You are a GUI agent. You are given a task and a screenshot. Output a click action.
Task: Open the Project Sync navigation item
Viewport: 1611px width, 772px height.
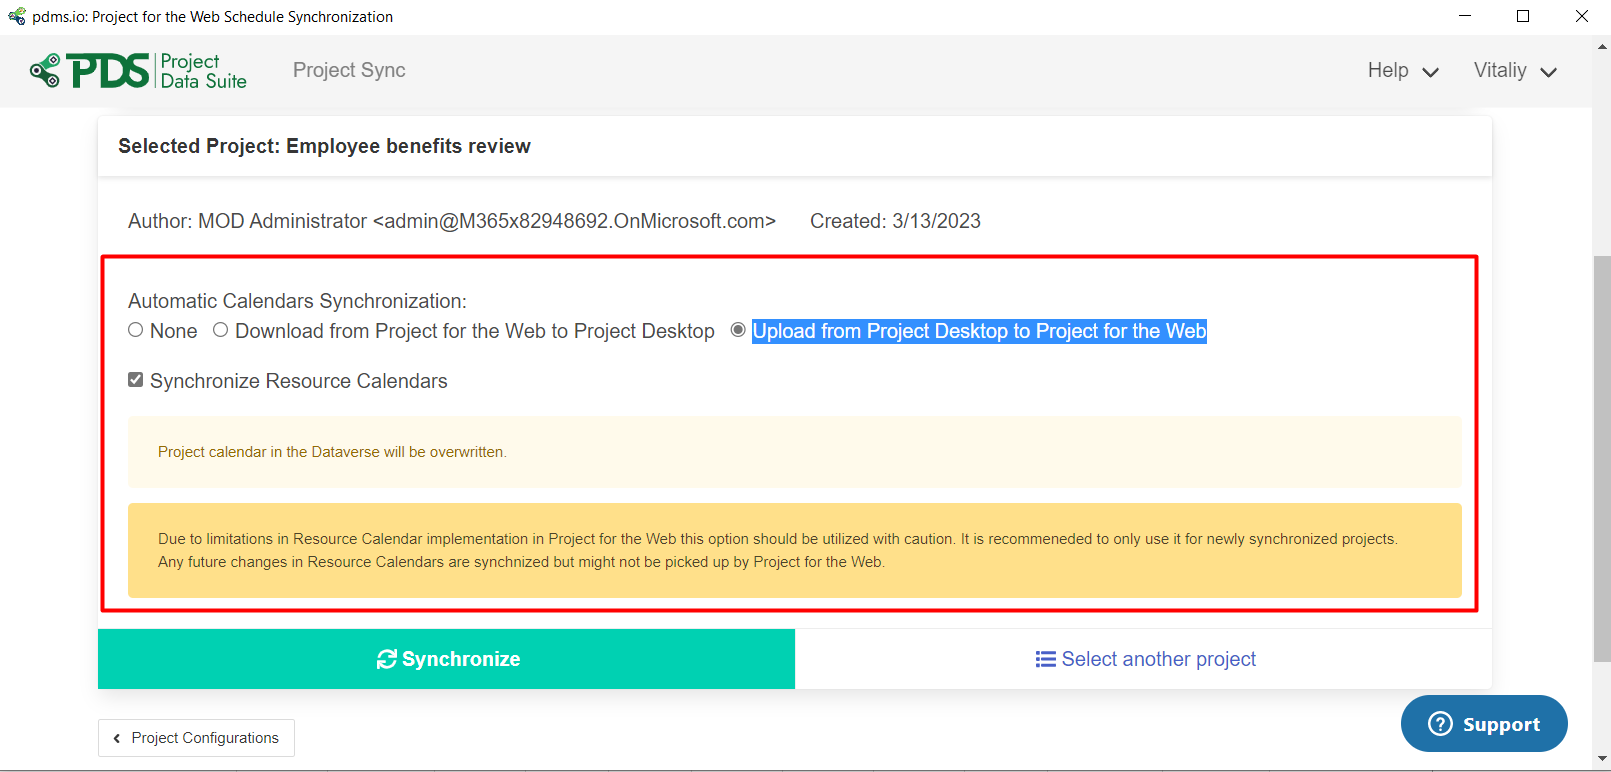tap(349, 70)
